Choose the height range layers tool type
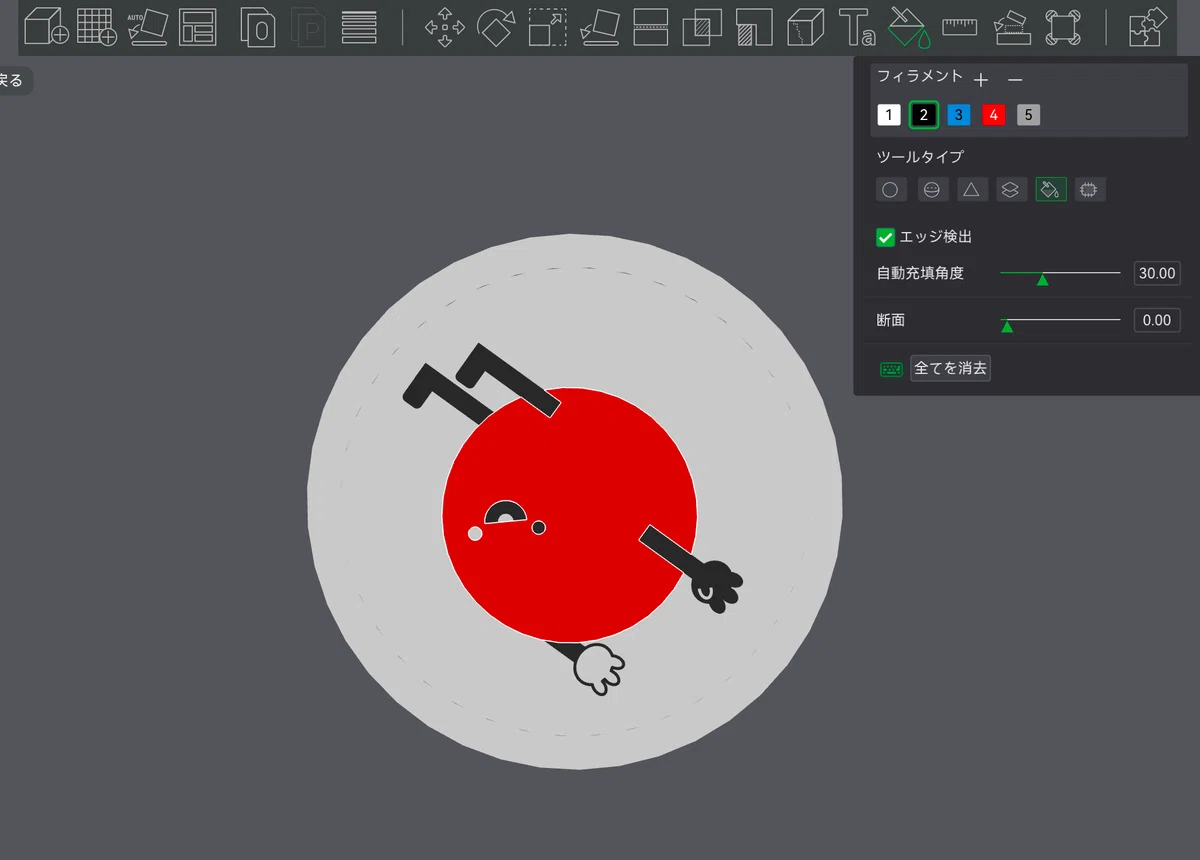 coord(1011,189)
